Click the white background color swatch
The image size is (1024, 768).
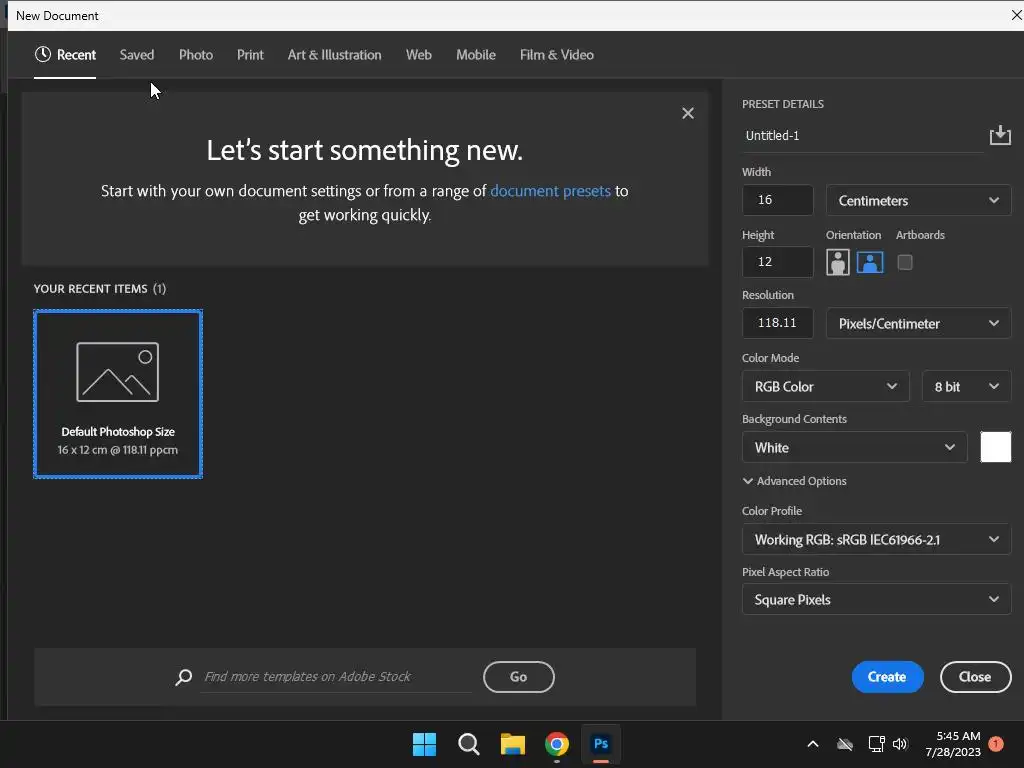click(x=995, y=447)
